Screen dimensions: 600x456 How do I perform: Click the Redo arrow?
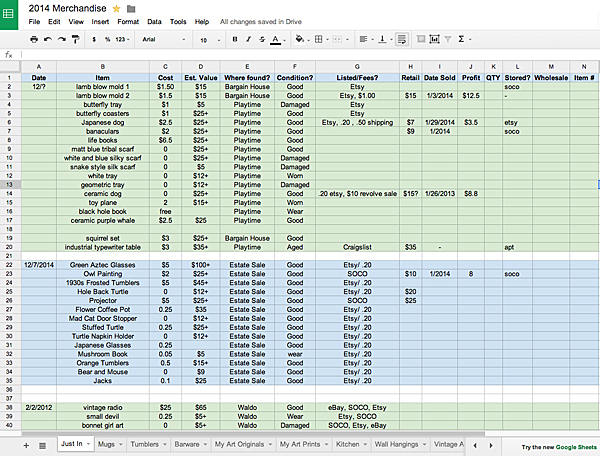[x=61, y=39]
